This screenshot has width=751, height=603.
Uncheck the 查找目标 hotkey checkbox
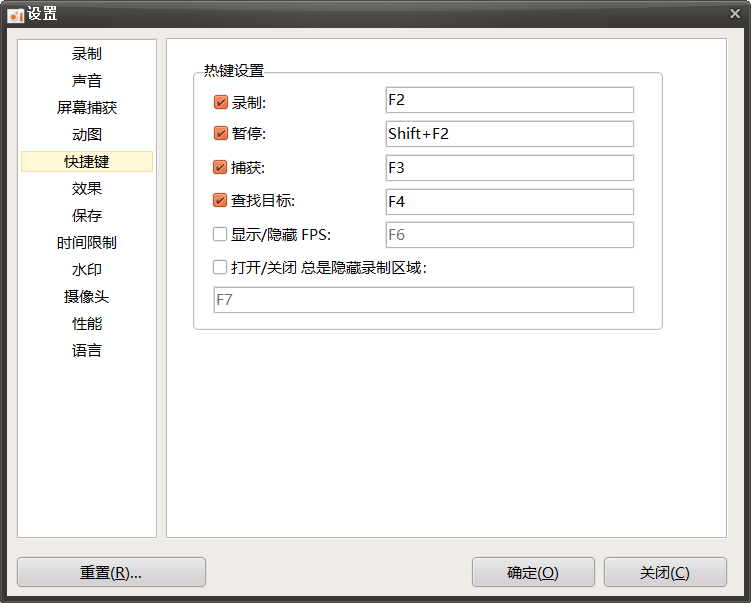pos(220,200)
